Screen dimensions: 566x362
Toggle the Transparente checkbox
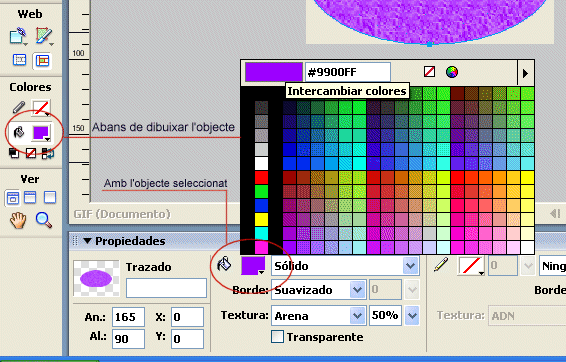click(x=277, y=336)
